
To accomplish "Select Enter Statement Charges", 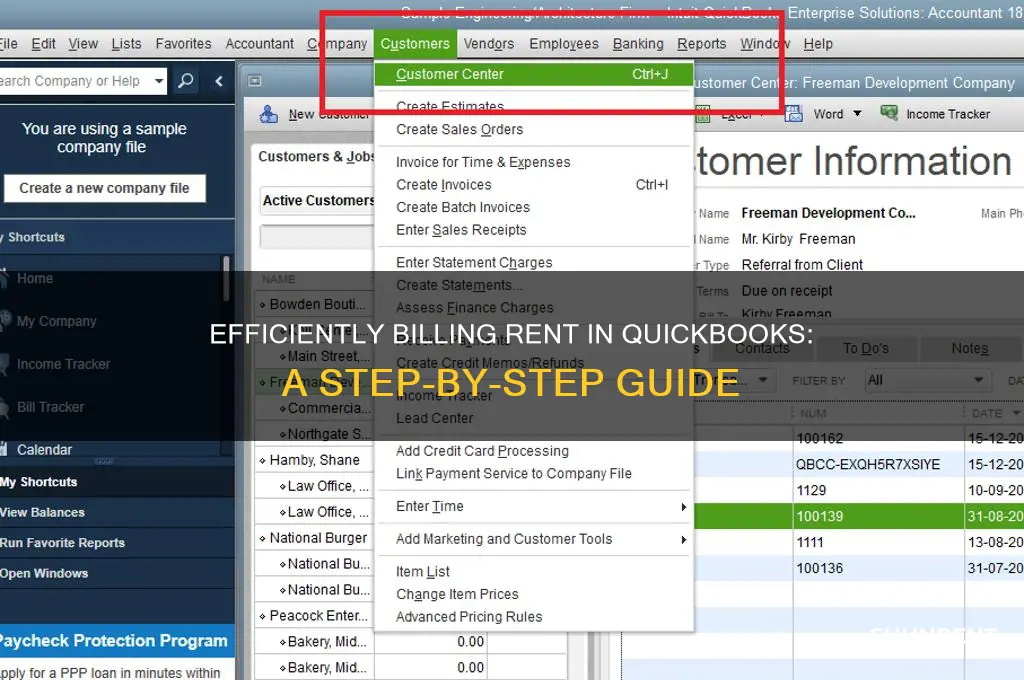I will point(474,263).
